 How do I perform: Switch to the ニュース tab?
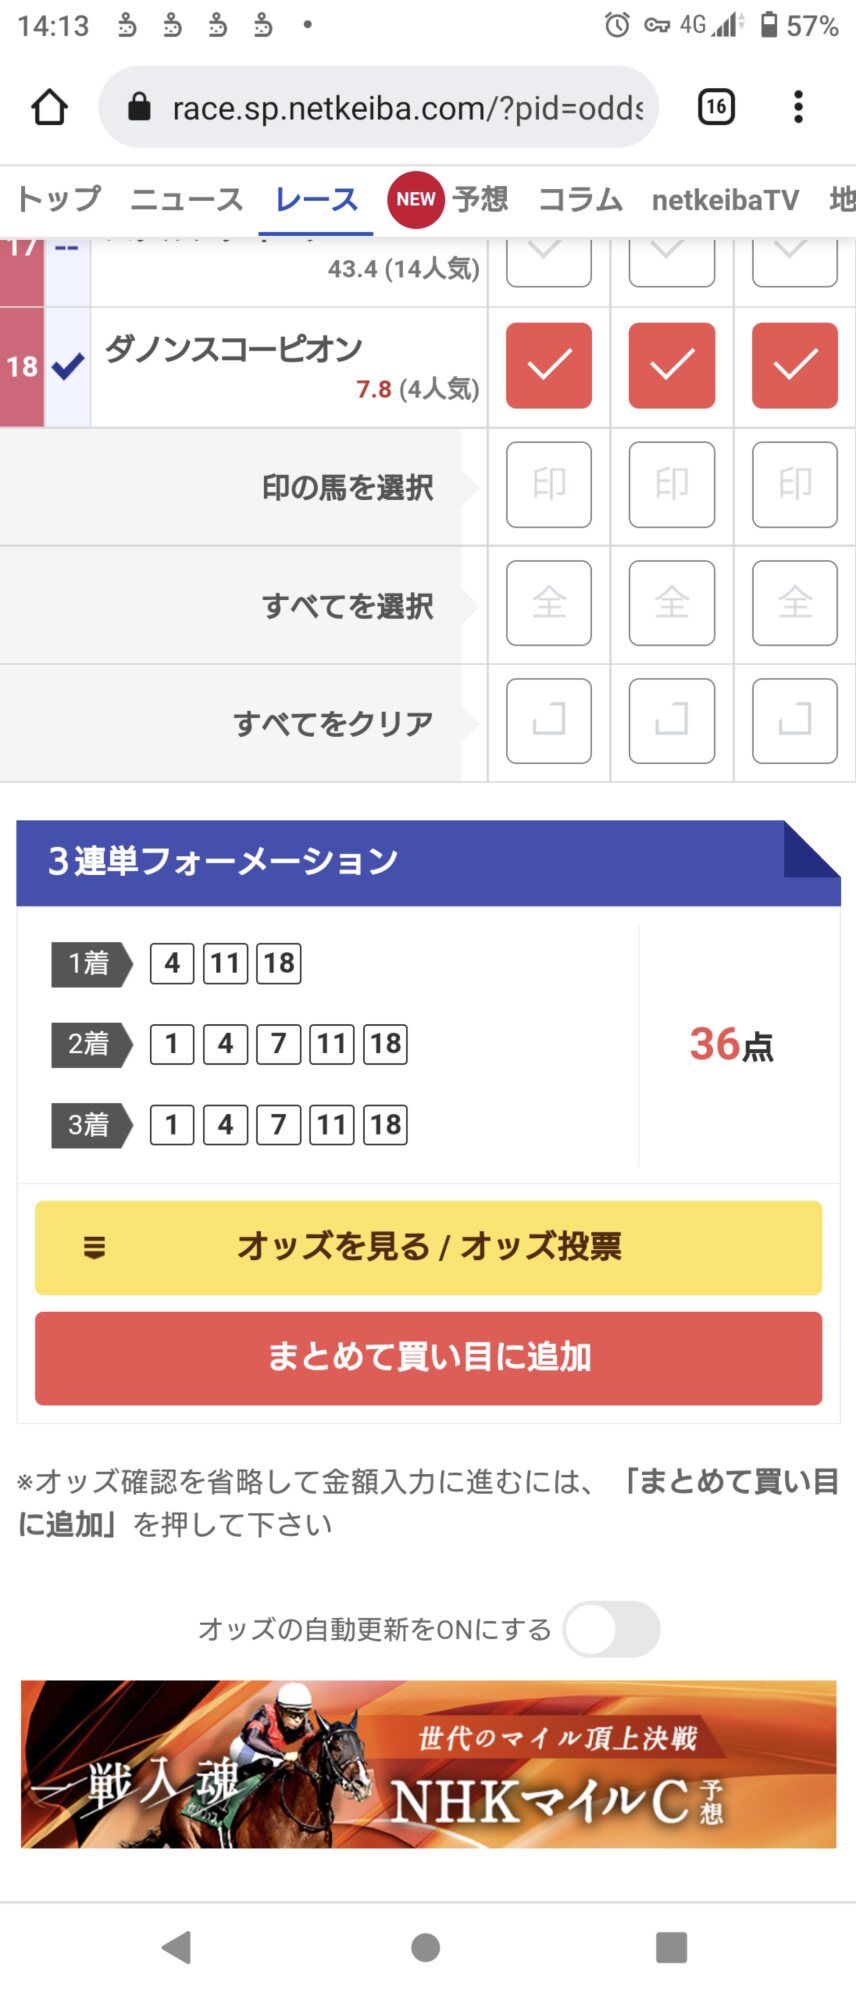[187, 200]
